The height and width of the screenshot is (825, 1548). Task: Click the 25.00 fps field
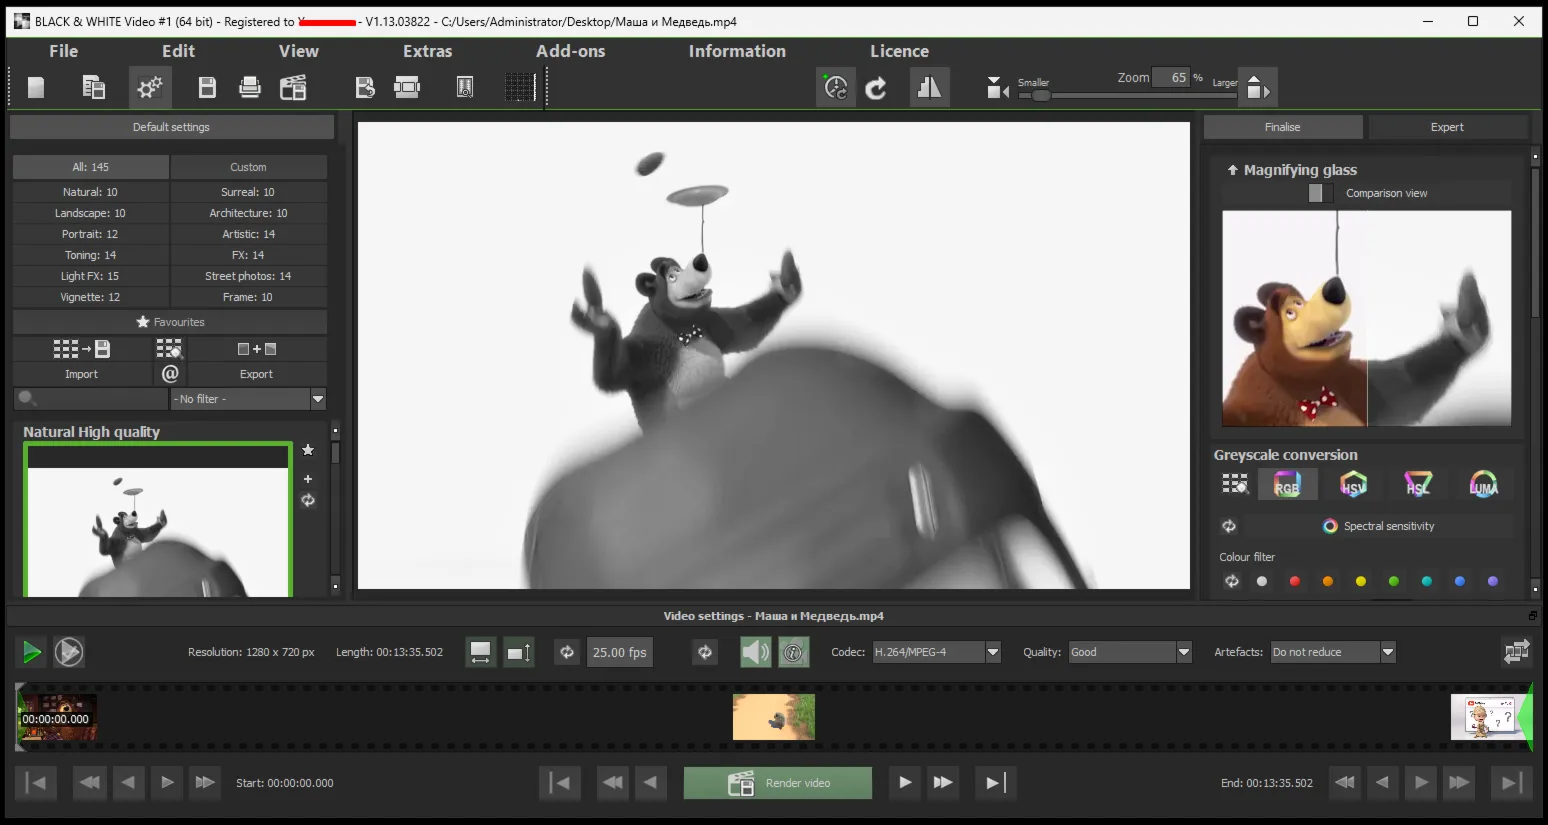point(620,652)
